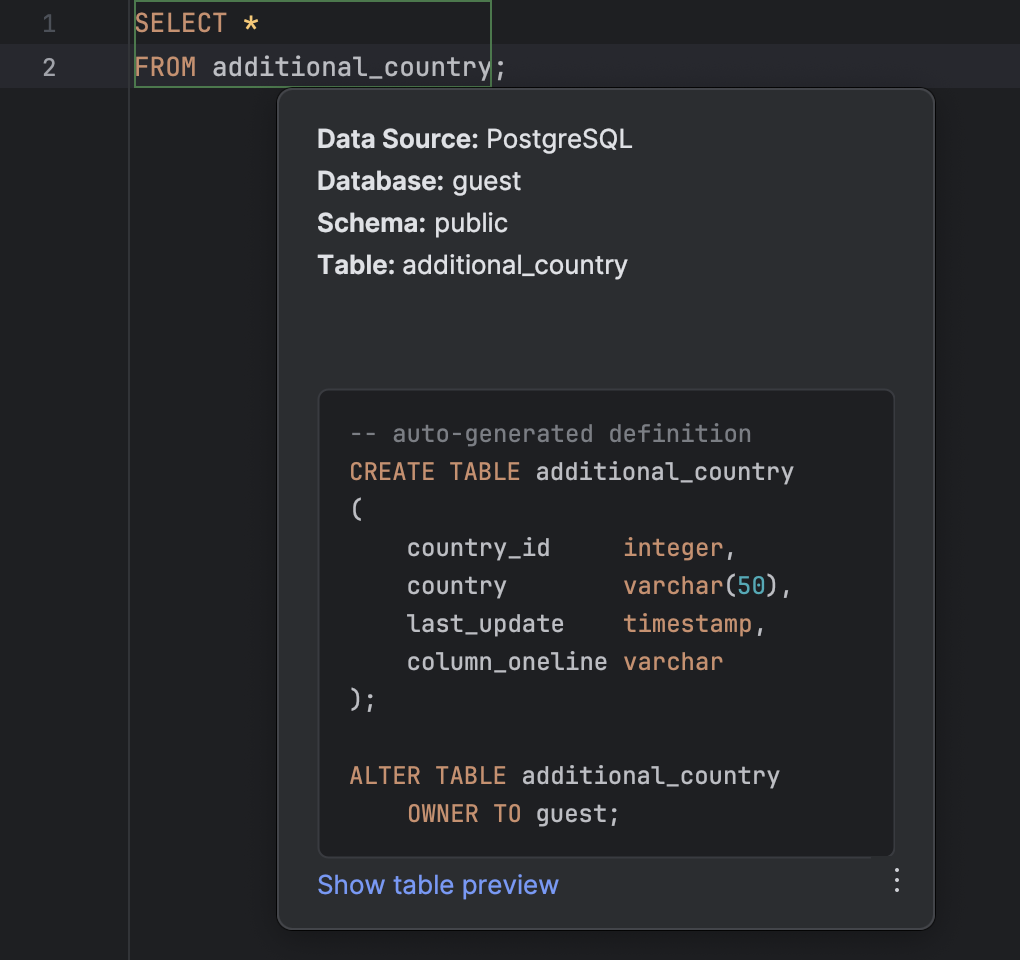
Task: Select the column_oneline column name
Action: tap(506, 661)
